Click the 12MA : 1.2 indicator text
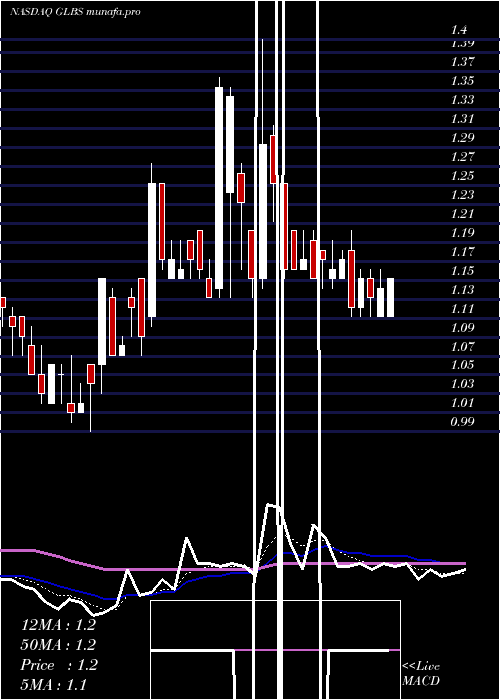Screen dimensions: 500x700 click(x=58, y=625)
